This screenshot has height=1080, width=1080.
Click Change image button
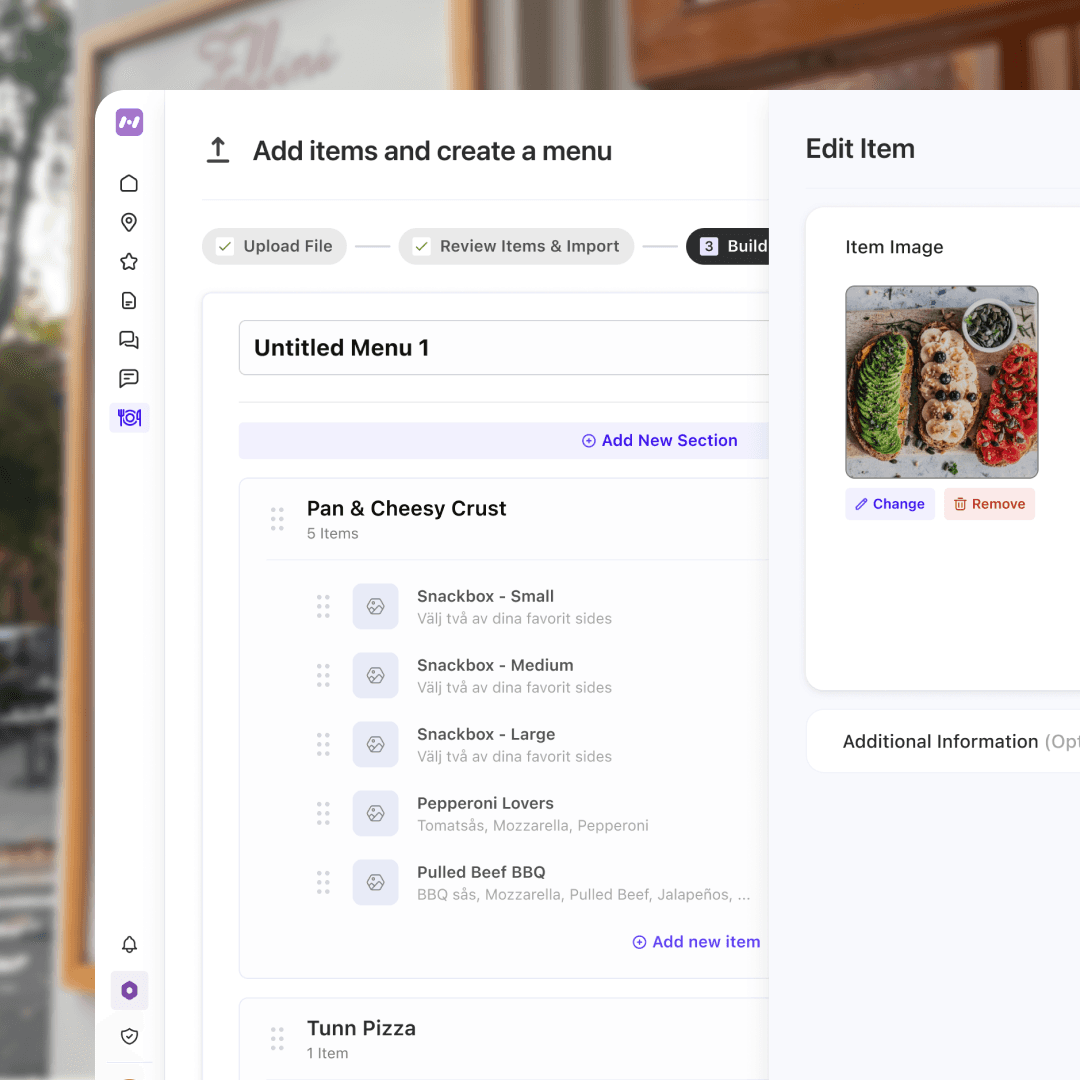890,504
